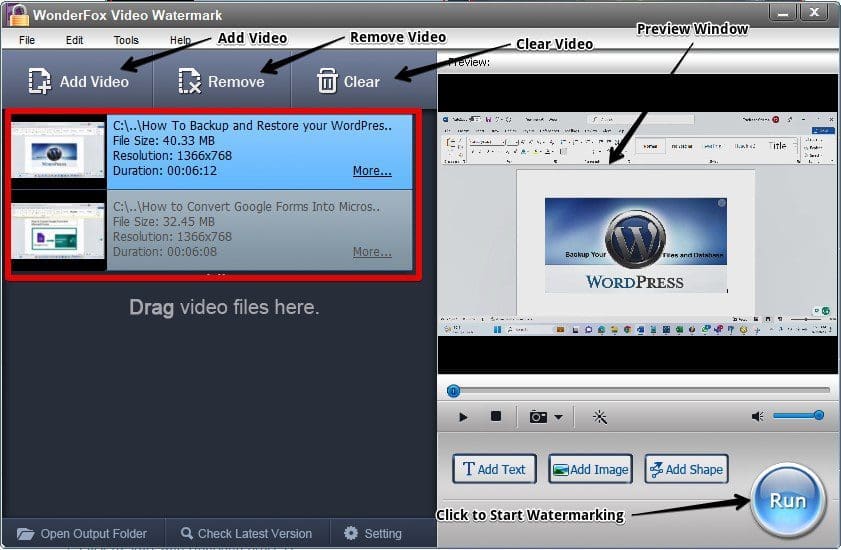This screenshot has width=841, height=550.
Task: Click the preview video frame
Action: pos(637,223)
